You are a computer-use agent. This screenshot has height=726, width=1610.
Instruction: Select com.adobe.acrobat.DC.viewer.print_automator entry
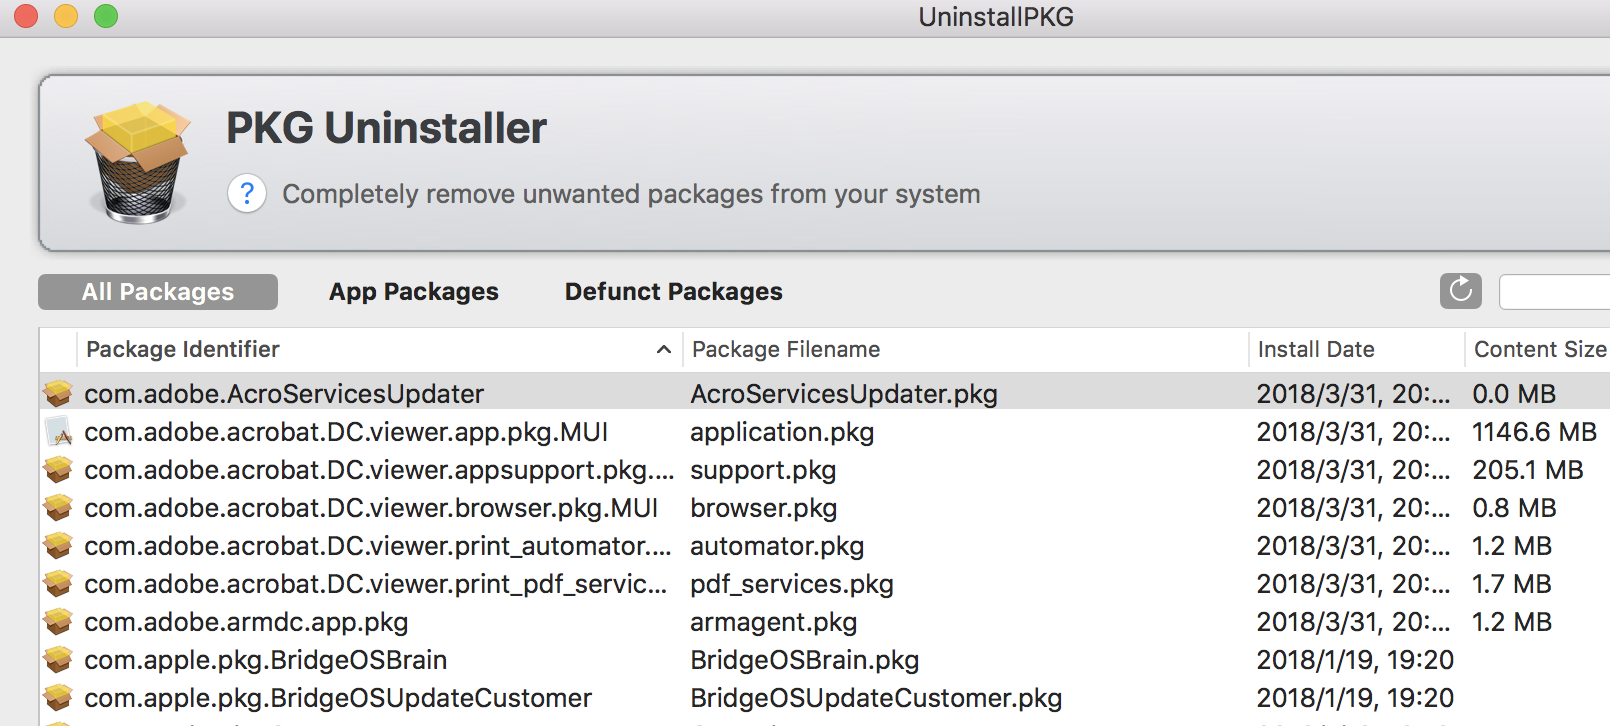click(x=377, y=546)
